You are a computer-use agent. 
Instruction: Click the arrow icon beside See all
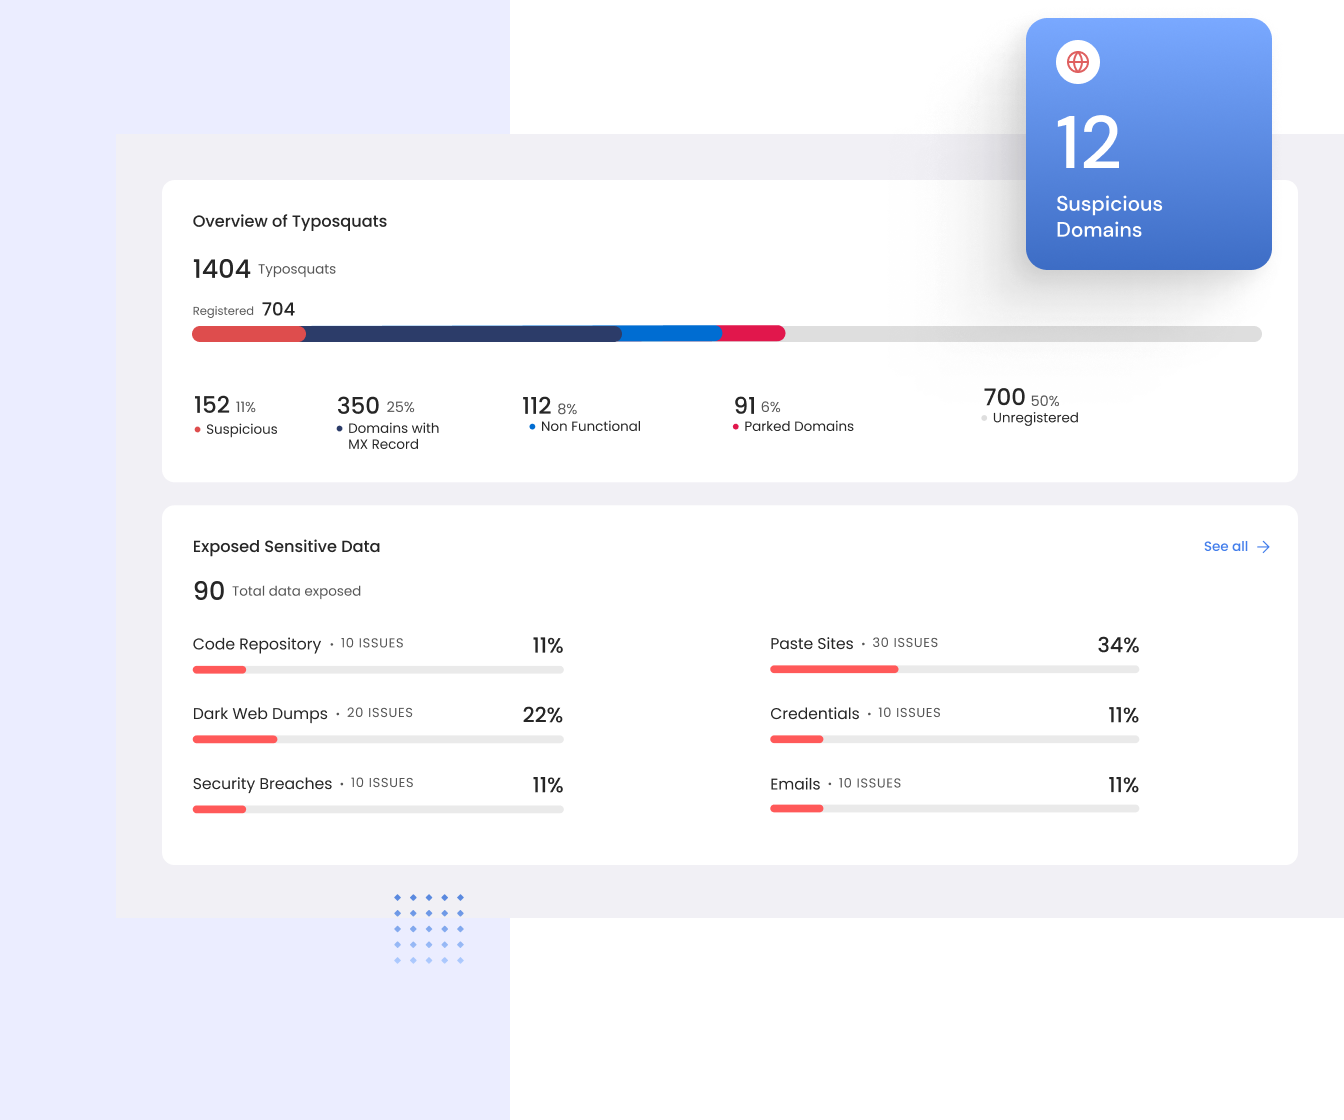coord(1262,547)
